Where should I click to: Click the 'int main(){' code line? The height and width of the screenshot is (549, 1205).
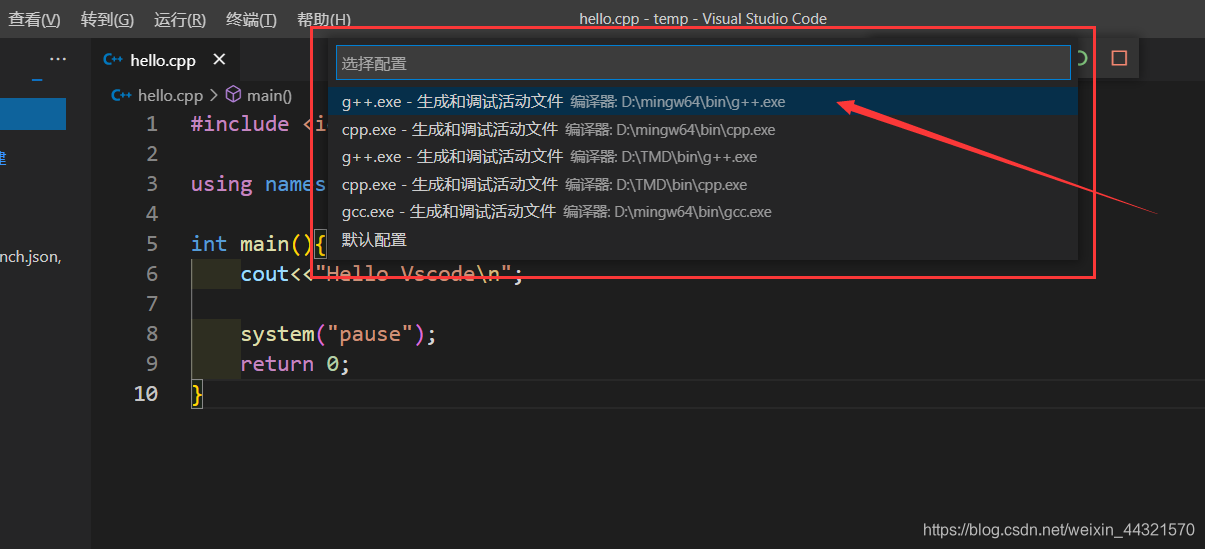tap(259, 244)
